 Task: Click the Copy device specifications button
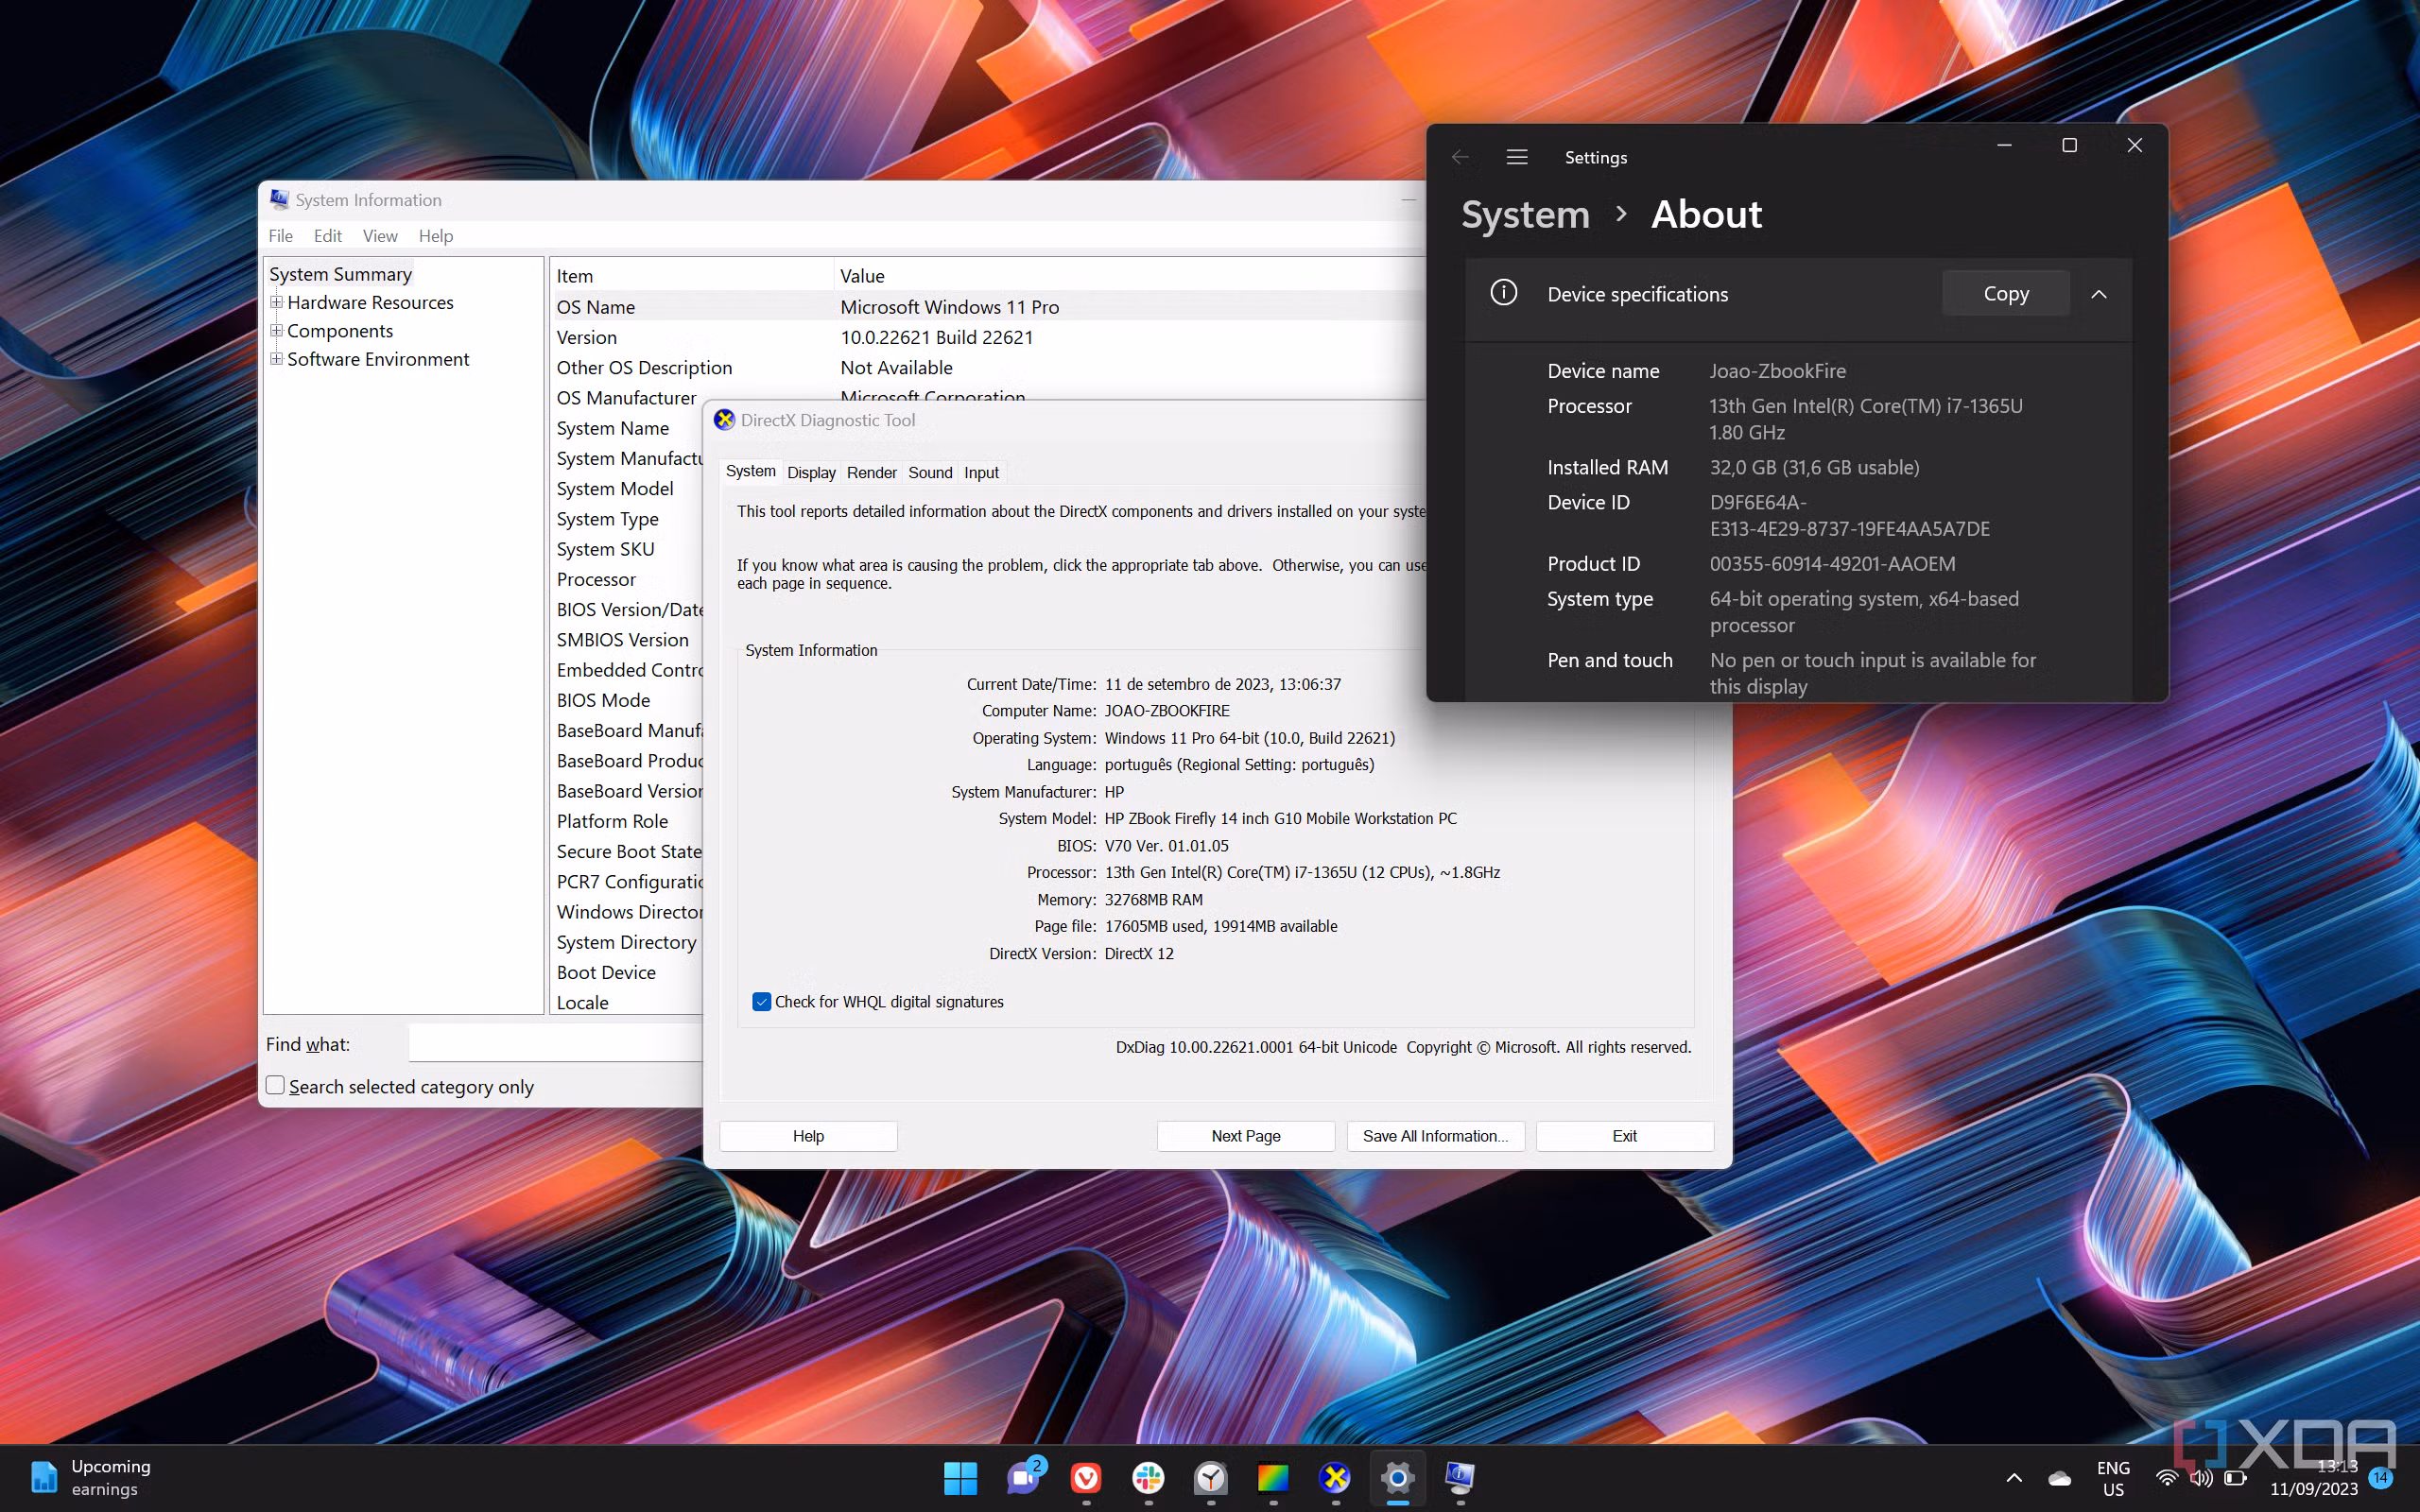[2005, 294]
